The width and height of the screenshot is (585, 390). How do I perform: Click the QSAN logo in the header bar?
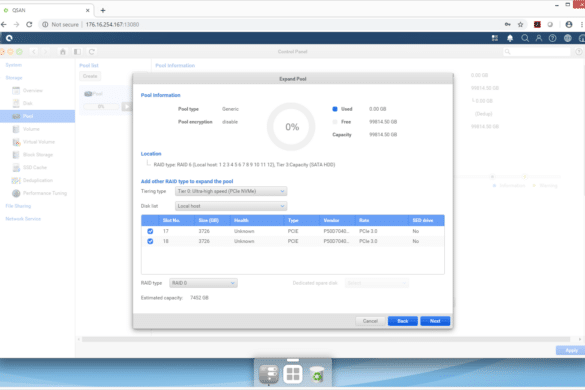click(x=9, y=38)
